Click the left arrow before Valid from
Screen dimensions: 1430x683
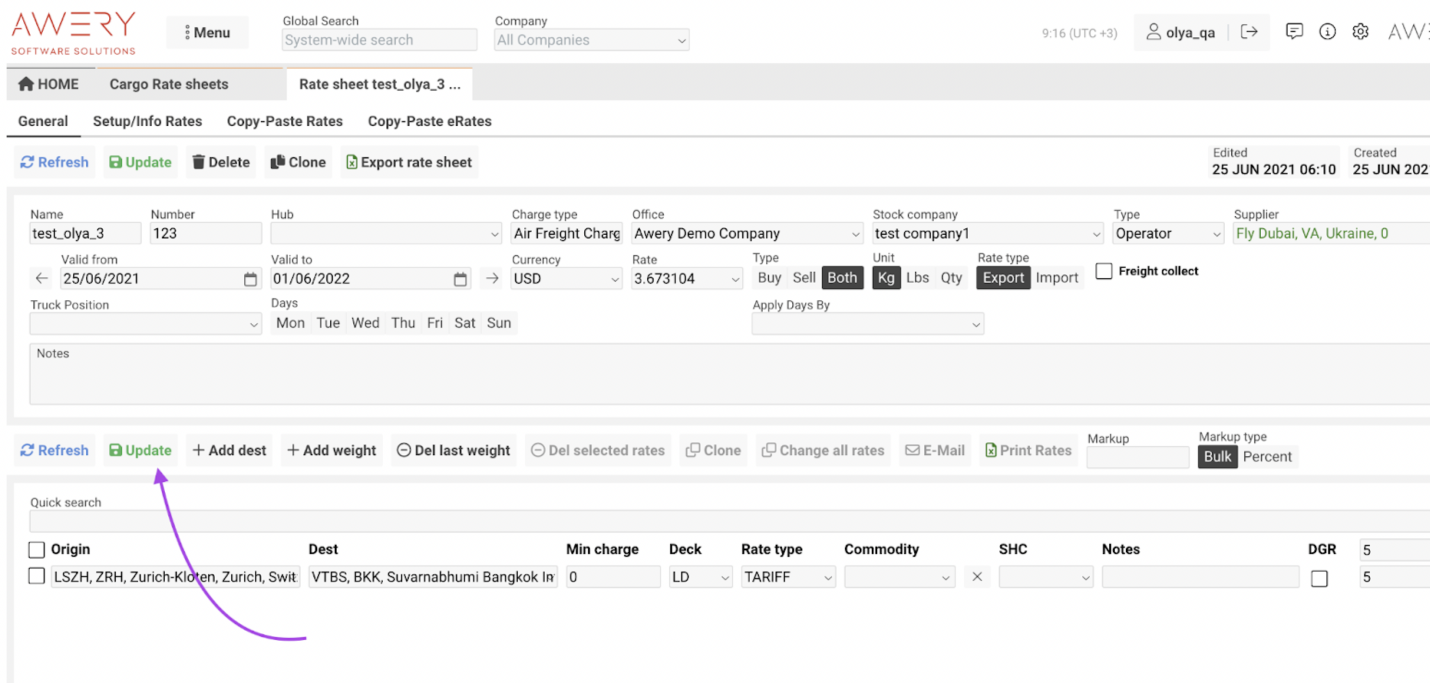41,279
